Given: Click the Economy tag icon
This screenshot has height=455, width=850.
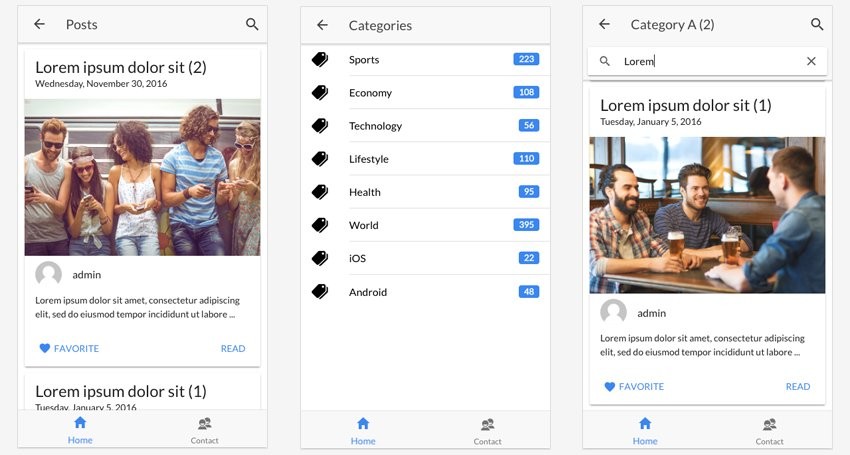Looking at the screenshot, I should click(x=320, y=92).
